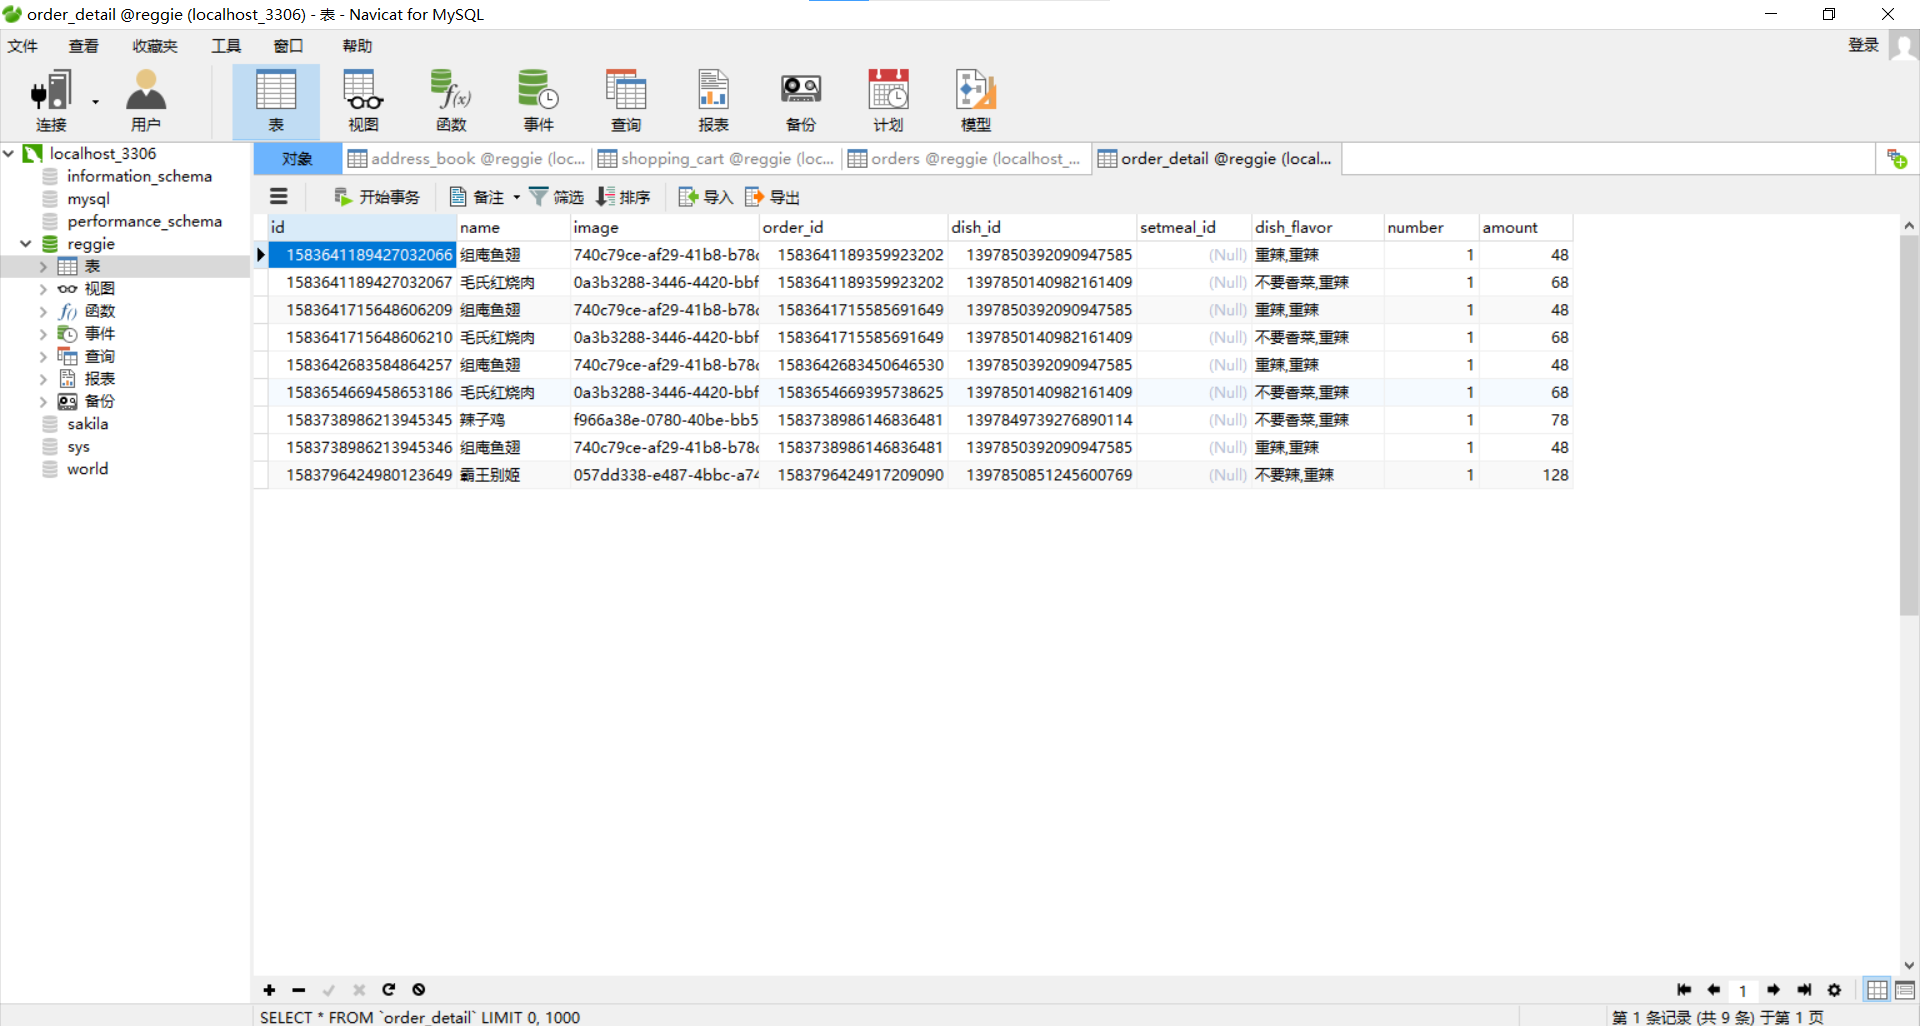Open the 备份 backup toolbar button
Viewport: 1920px width, 1026px height.
pos(801,101)
